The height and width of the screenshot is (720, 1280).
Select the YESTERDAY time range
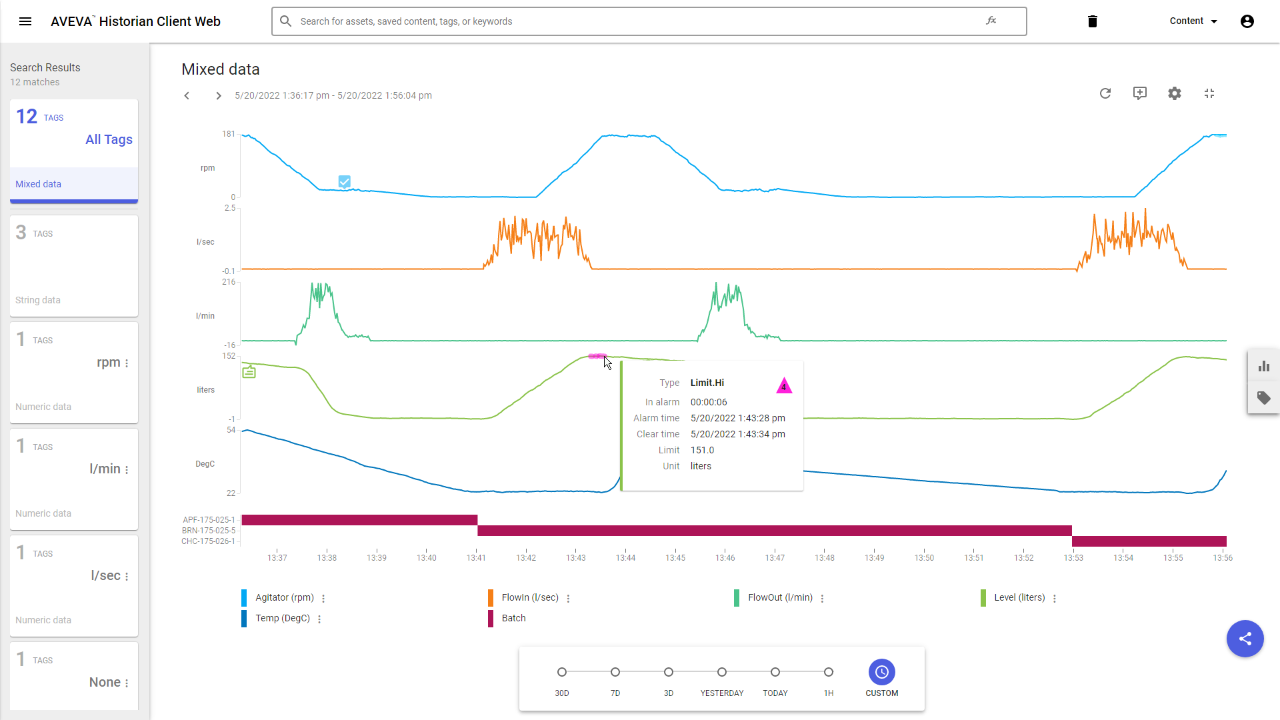pyautogui.click(x=722, y=672)
